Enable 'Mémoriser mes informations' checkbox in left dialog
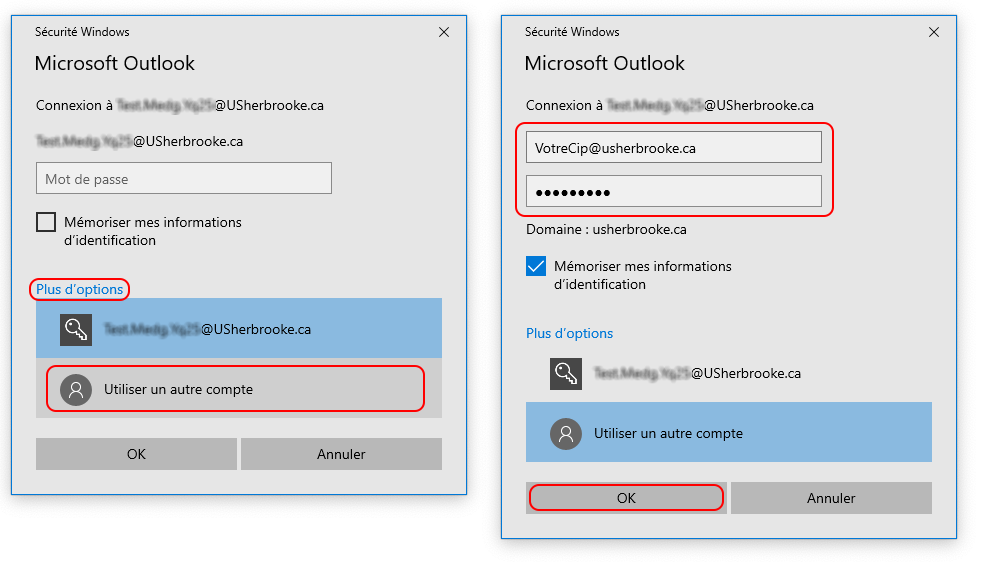Image resolution: width=992 pixels, height=587 pixels. pyautogui.click(x=46, y=222)
